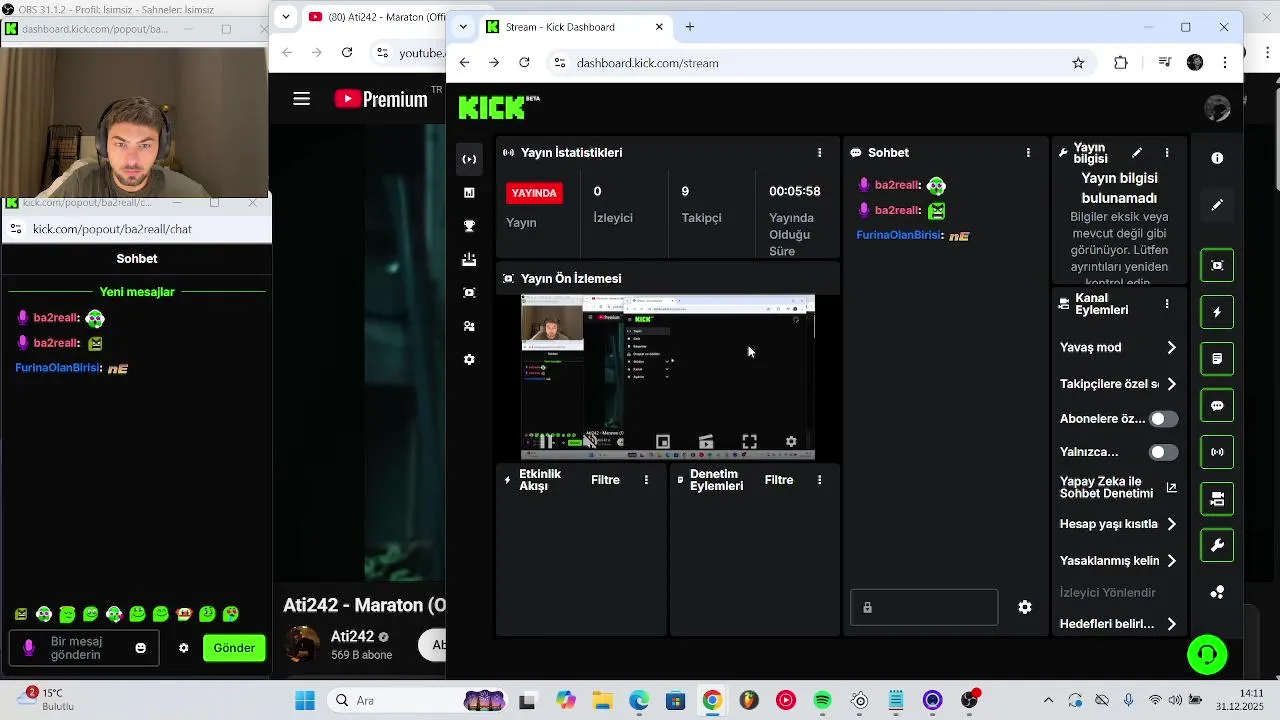Toggle the wrench stream info widget in right rail
This screenshot has width=1280, height=720.
click(1217, 545)
